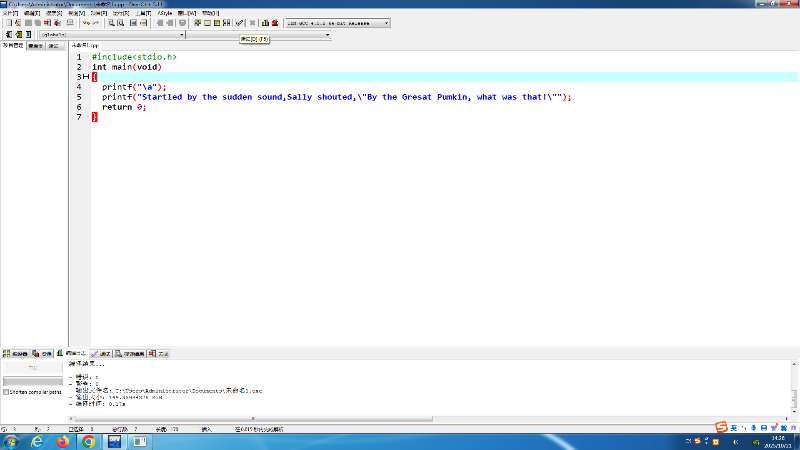Click the Open file toolbar icon

pos(18,23)
